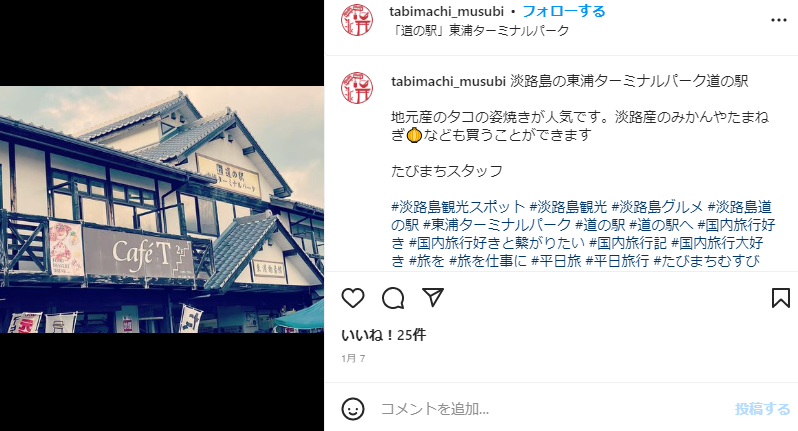
Task: Open comments via speech bubble icon
Action: (393, 298)
